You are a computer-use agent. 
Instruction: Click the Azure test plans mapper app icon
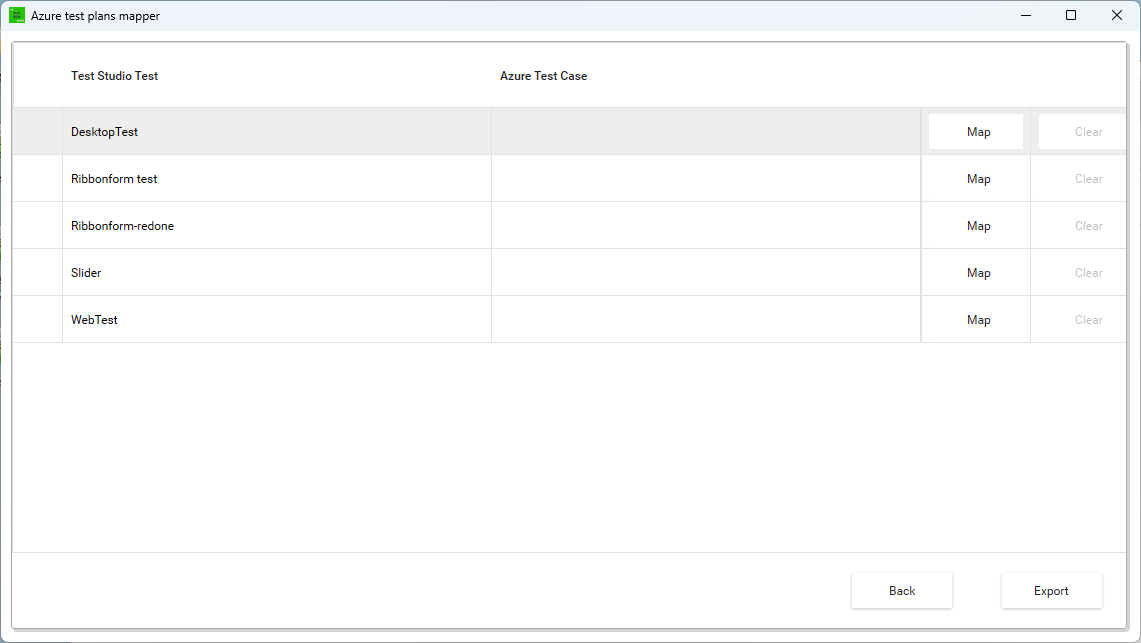pos(17,15)
